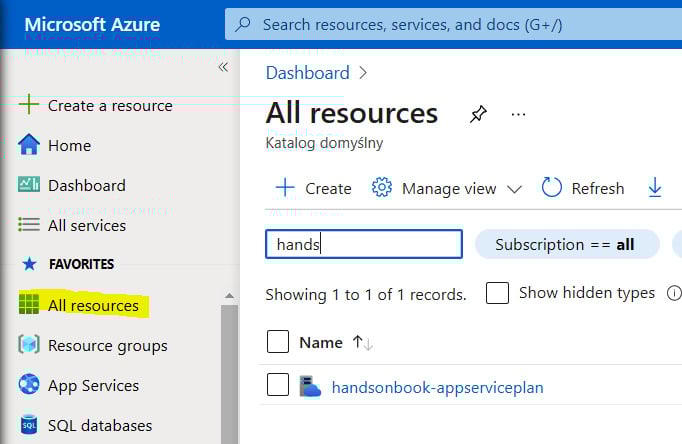
Task: Click the All services list icon
Action: point(29,224)
